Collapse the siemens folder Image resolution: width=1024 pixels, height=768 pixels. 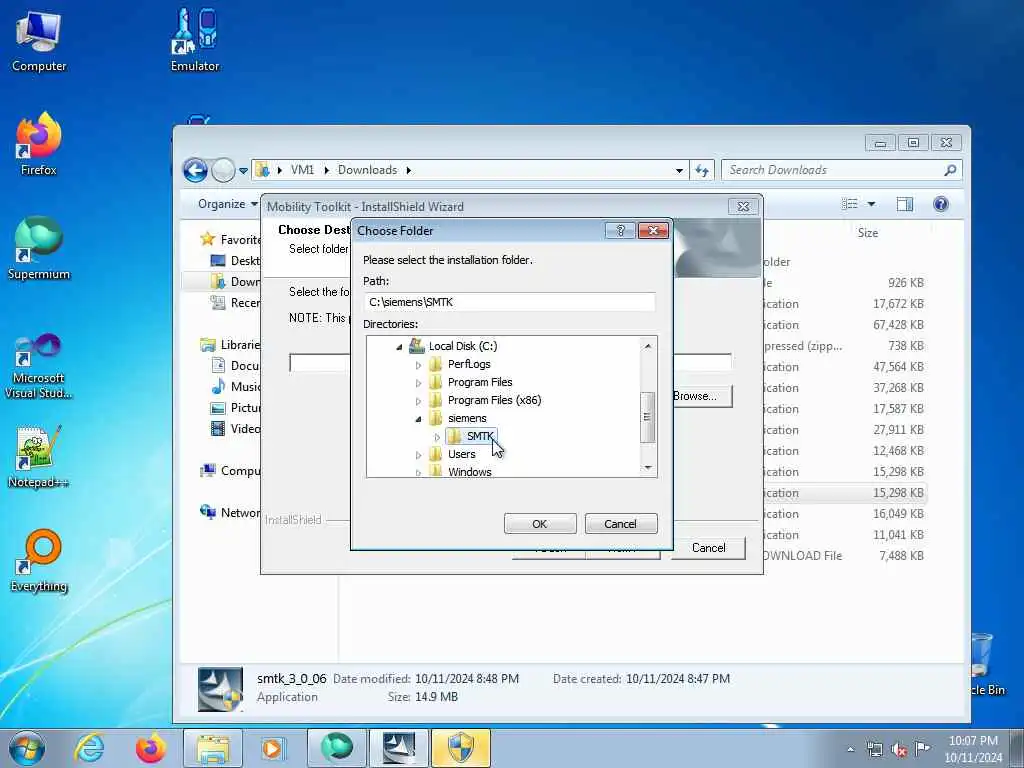click(419, 419)
